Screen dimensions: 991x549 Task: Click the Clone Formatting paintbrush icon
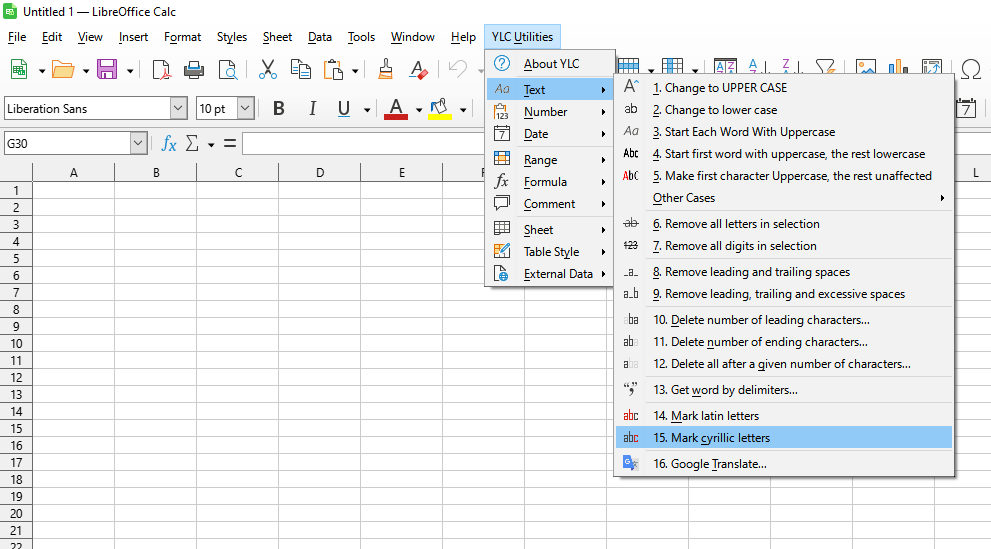385,69
